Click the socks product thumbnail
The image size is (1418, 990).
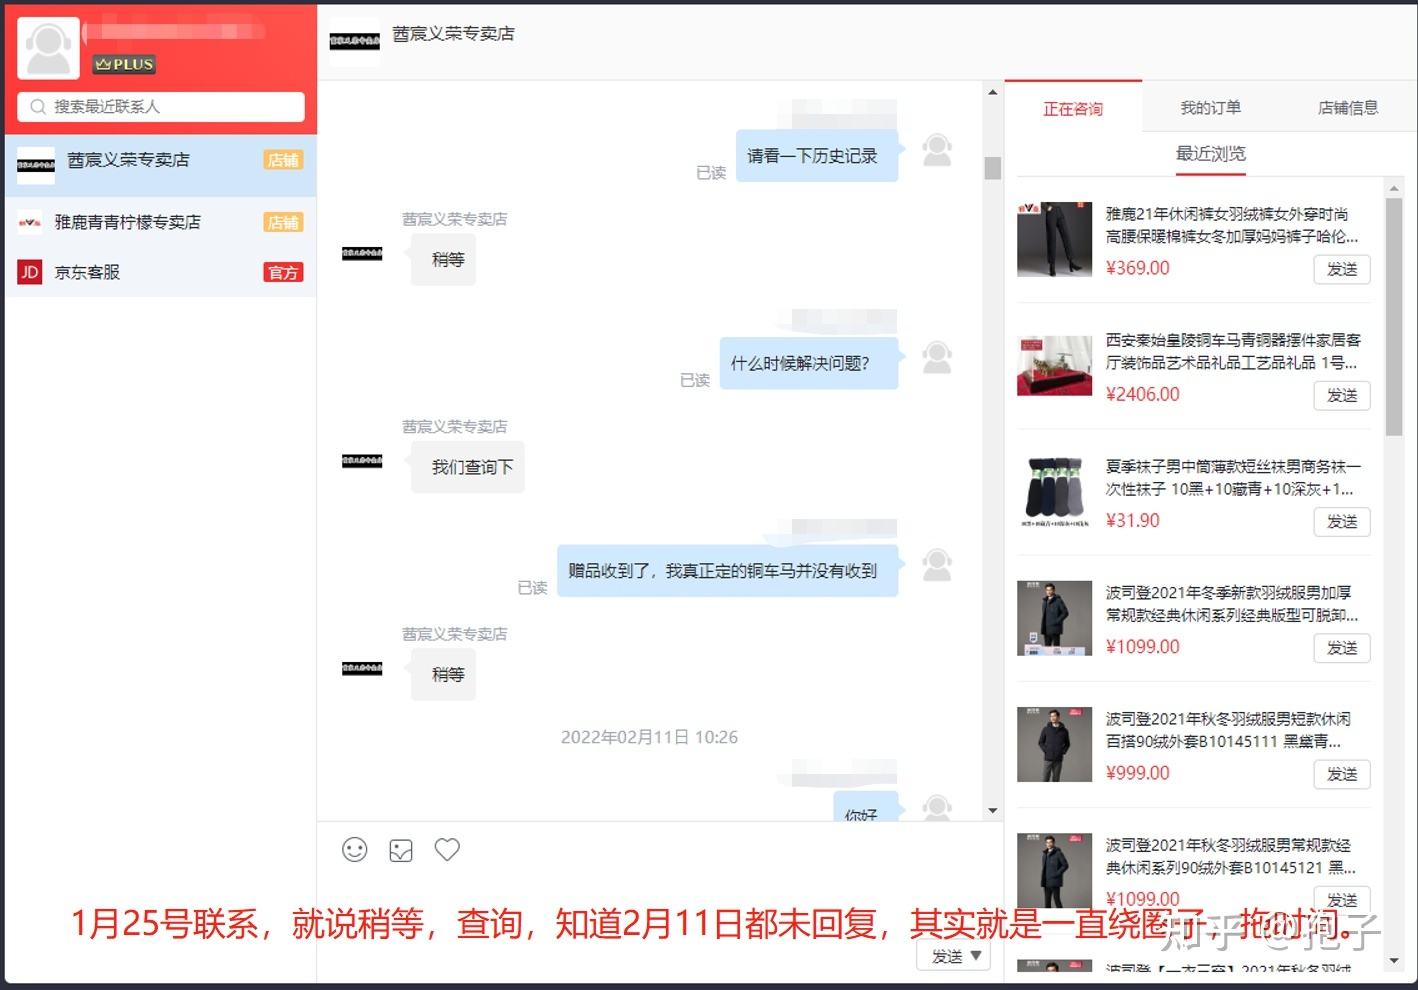click(x=1054, y=491)
